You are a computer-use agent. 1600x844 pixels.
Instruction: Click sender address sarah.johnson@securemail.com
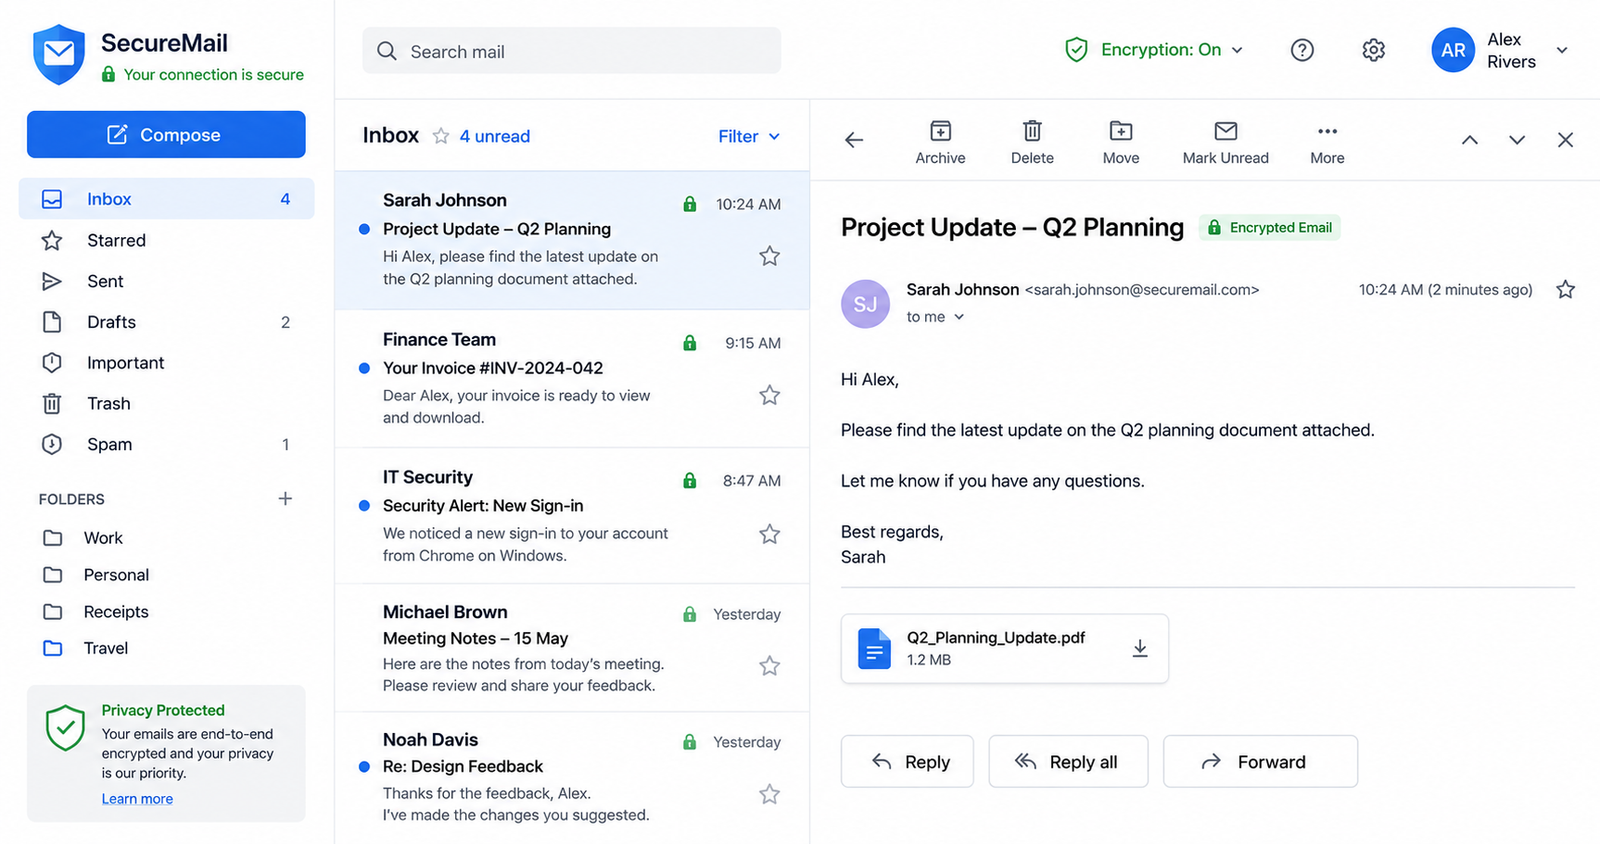pos(1142,290)
